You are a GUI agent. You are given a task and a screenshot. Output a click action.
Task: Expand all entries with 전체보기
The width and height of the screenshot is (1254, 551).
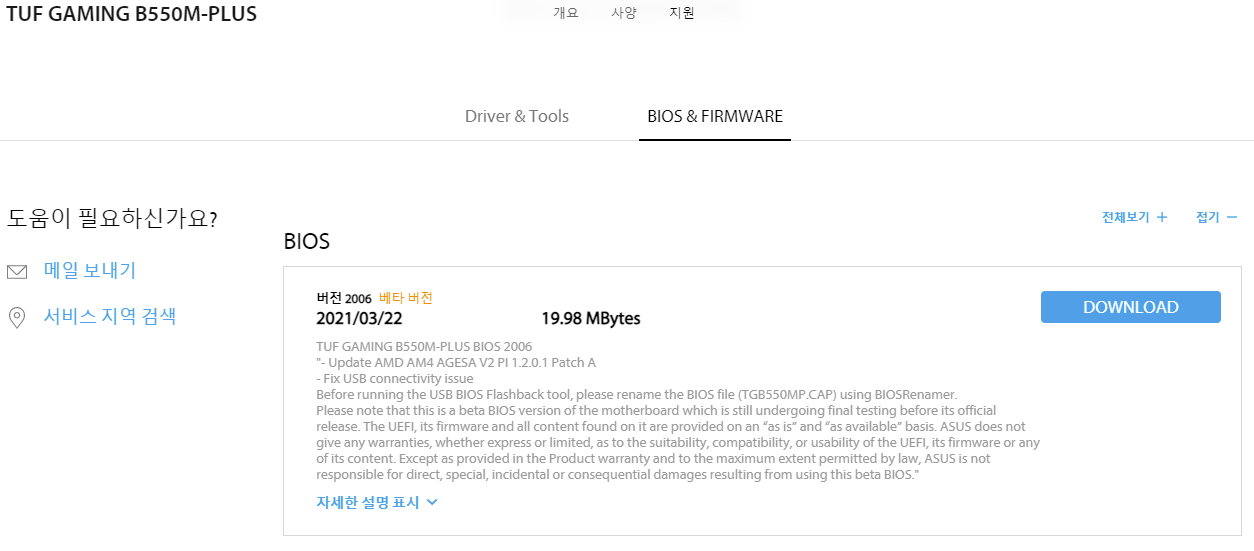(x=1126, y=217)
